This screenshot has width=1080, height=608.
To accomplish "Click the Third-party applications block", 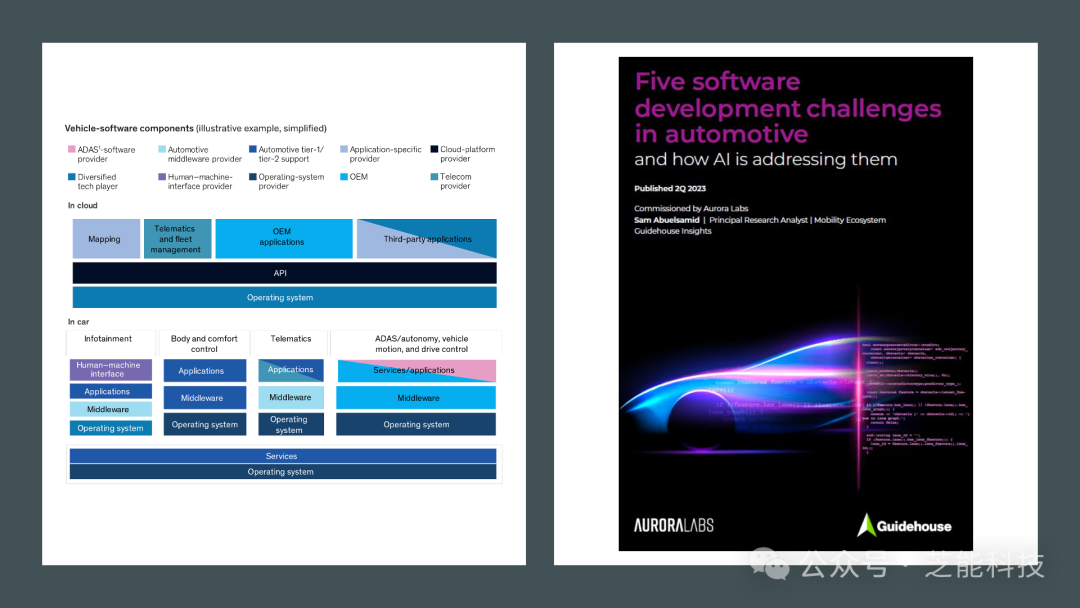I will click(426, 239).
